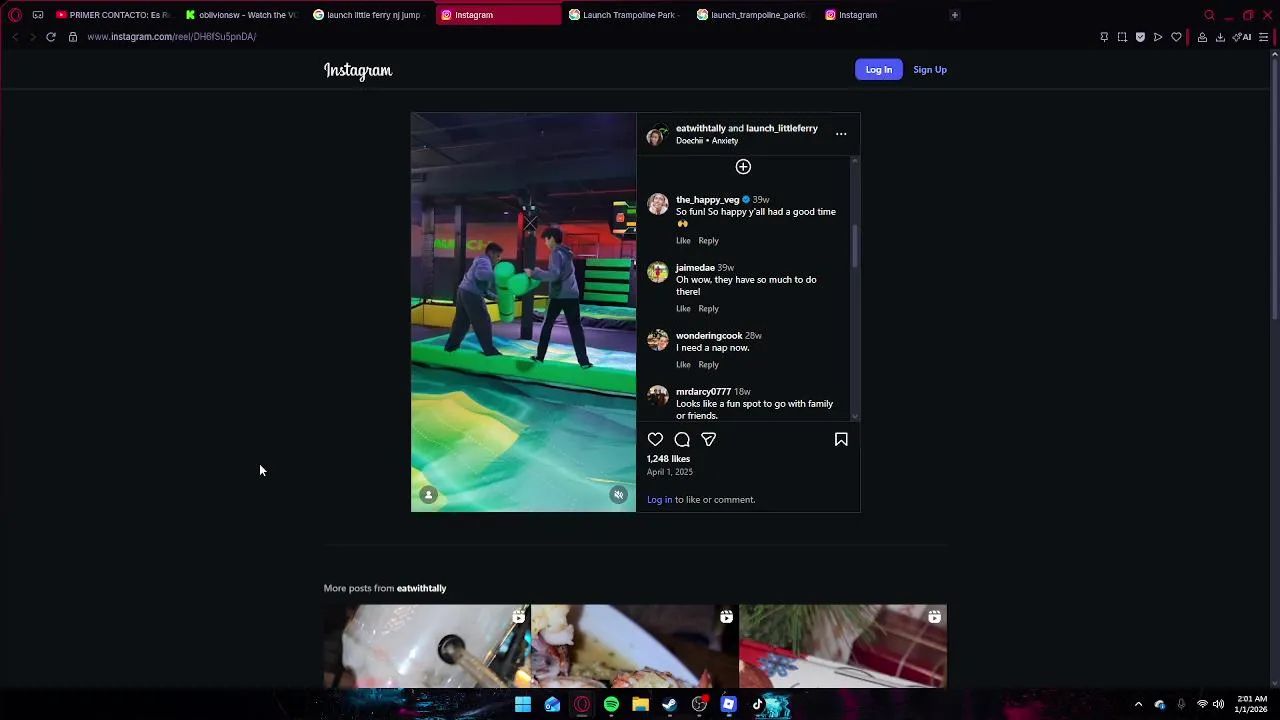Open the player triangle icon in the toolbar

(x=1158, y=37)
